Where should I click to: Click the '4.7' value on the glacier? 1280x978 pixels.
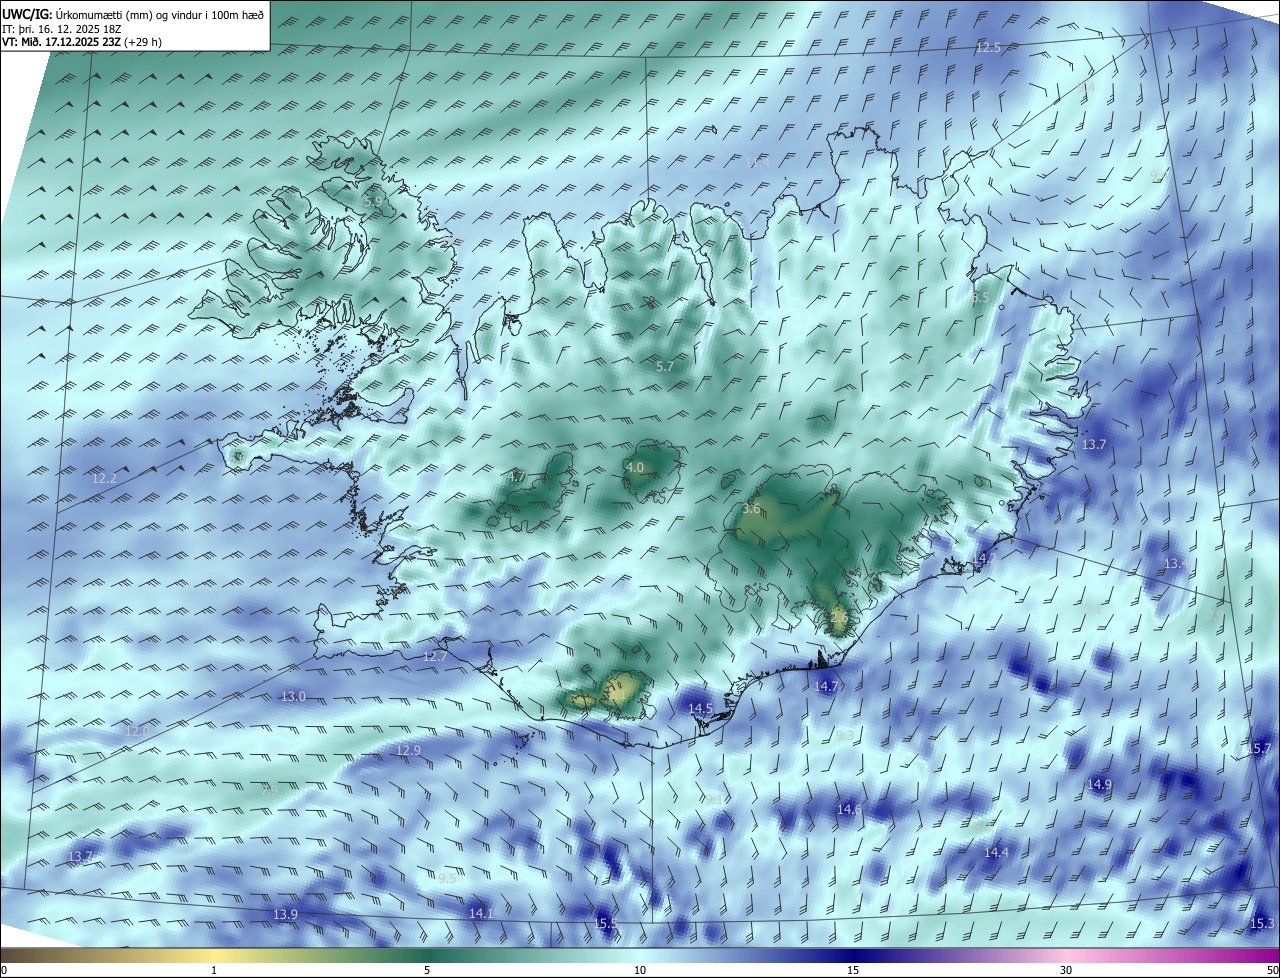click(516, 477)
